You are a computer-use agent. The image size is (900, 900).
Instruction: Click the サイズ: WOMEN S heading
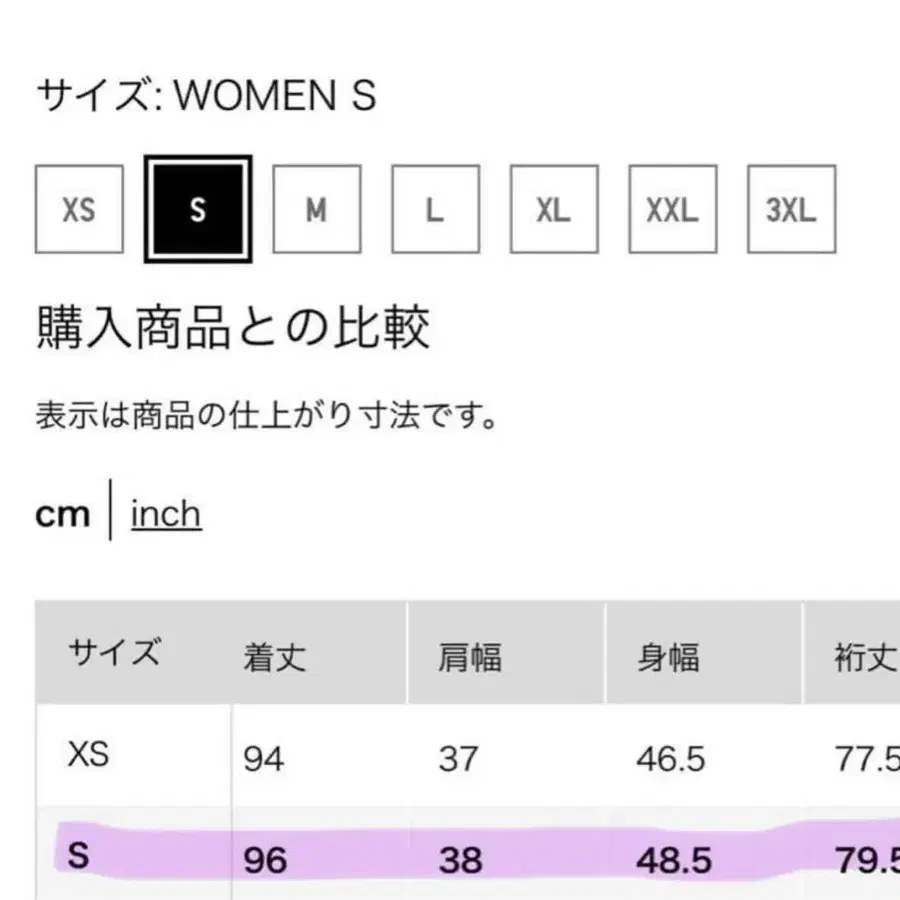[205, 96]
